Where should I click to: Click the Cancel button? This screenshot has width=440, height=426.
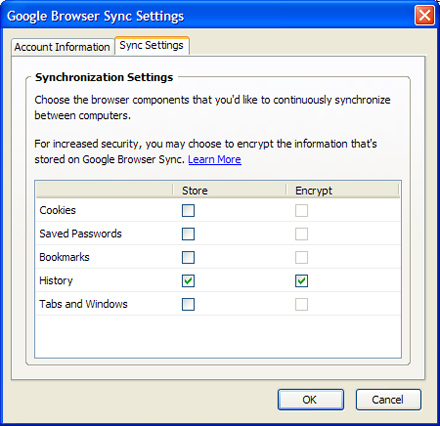pos(388,400)
